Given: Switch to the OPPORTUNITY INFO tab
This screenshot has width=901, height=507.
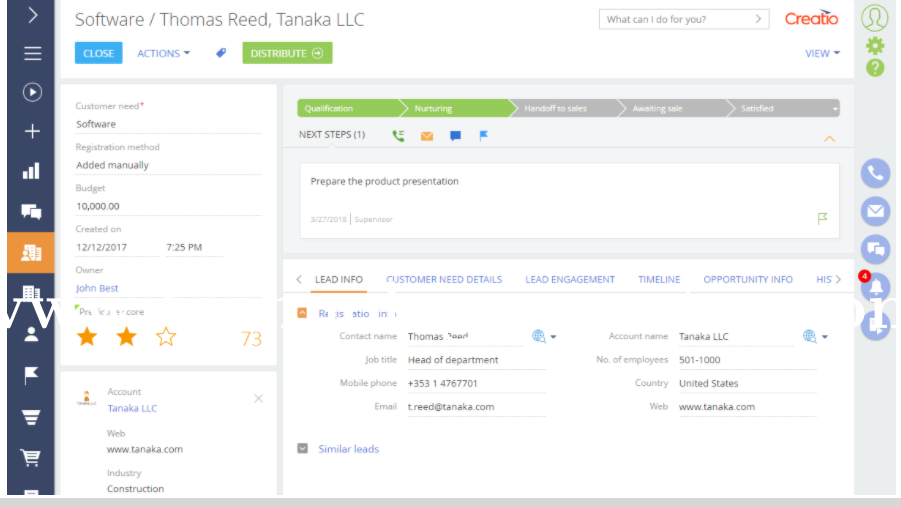Looking at the screenshot, I should click(748, 279).
